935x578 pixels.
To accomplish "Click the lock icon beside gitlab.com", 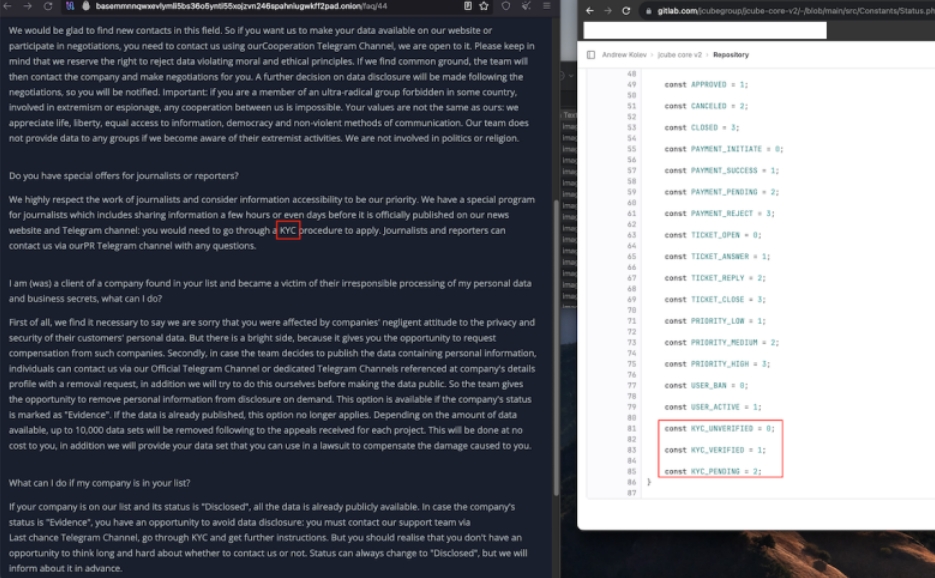I will point(649,11).
